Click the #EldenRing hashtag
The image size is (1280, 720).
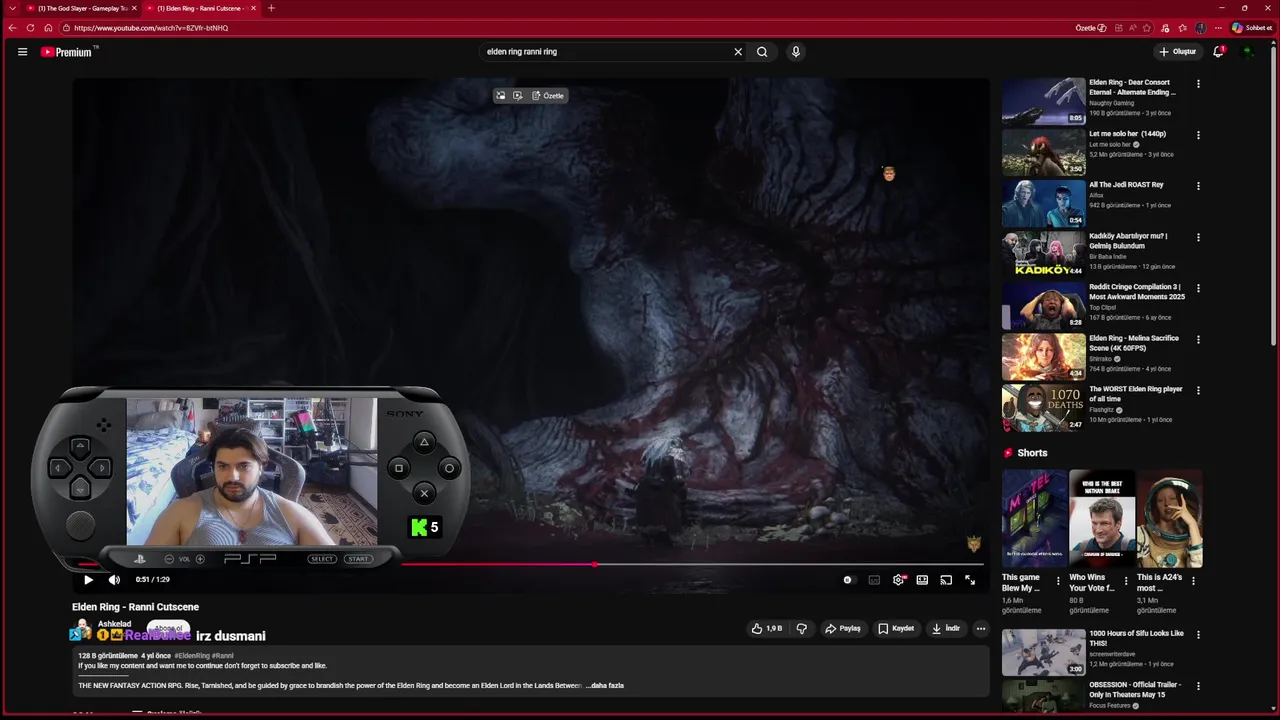tap(192, 656)
